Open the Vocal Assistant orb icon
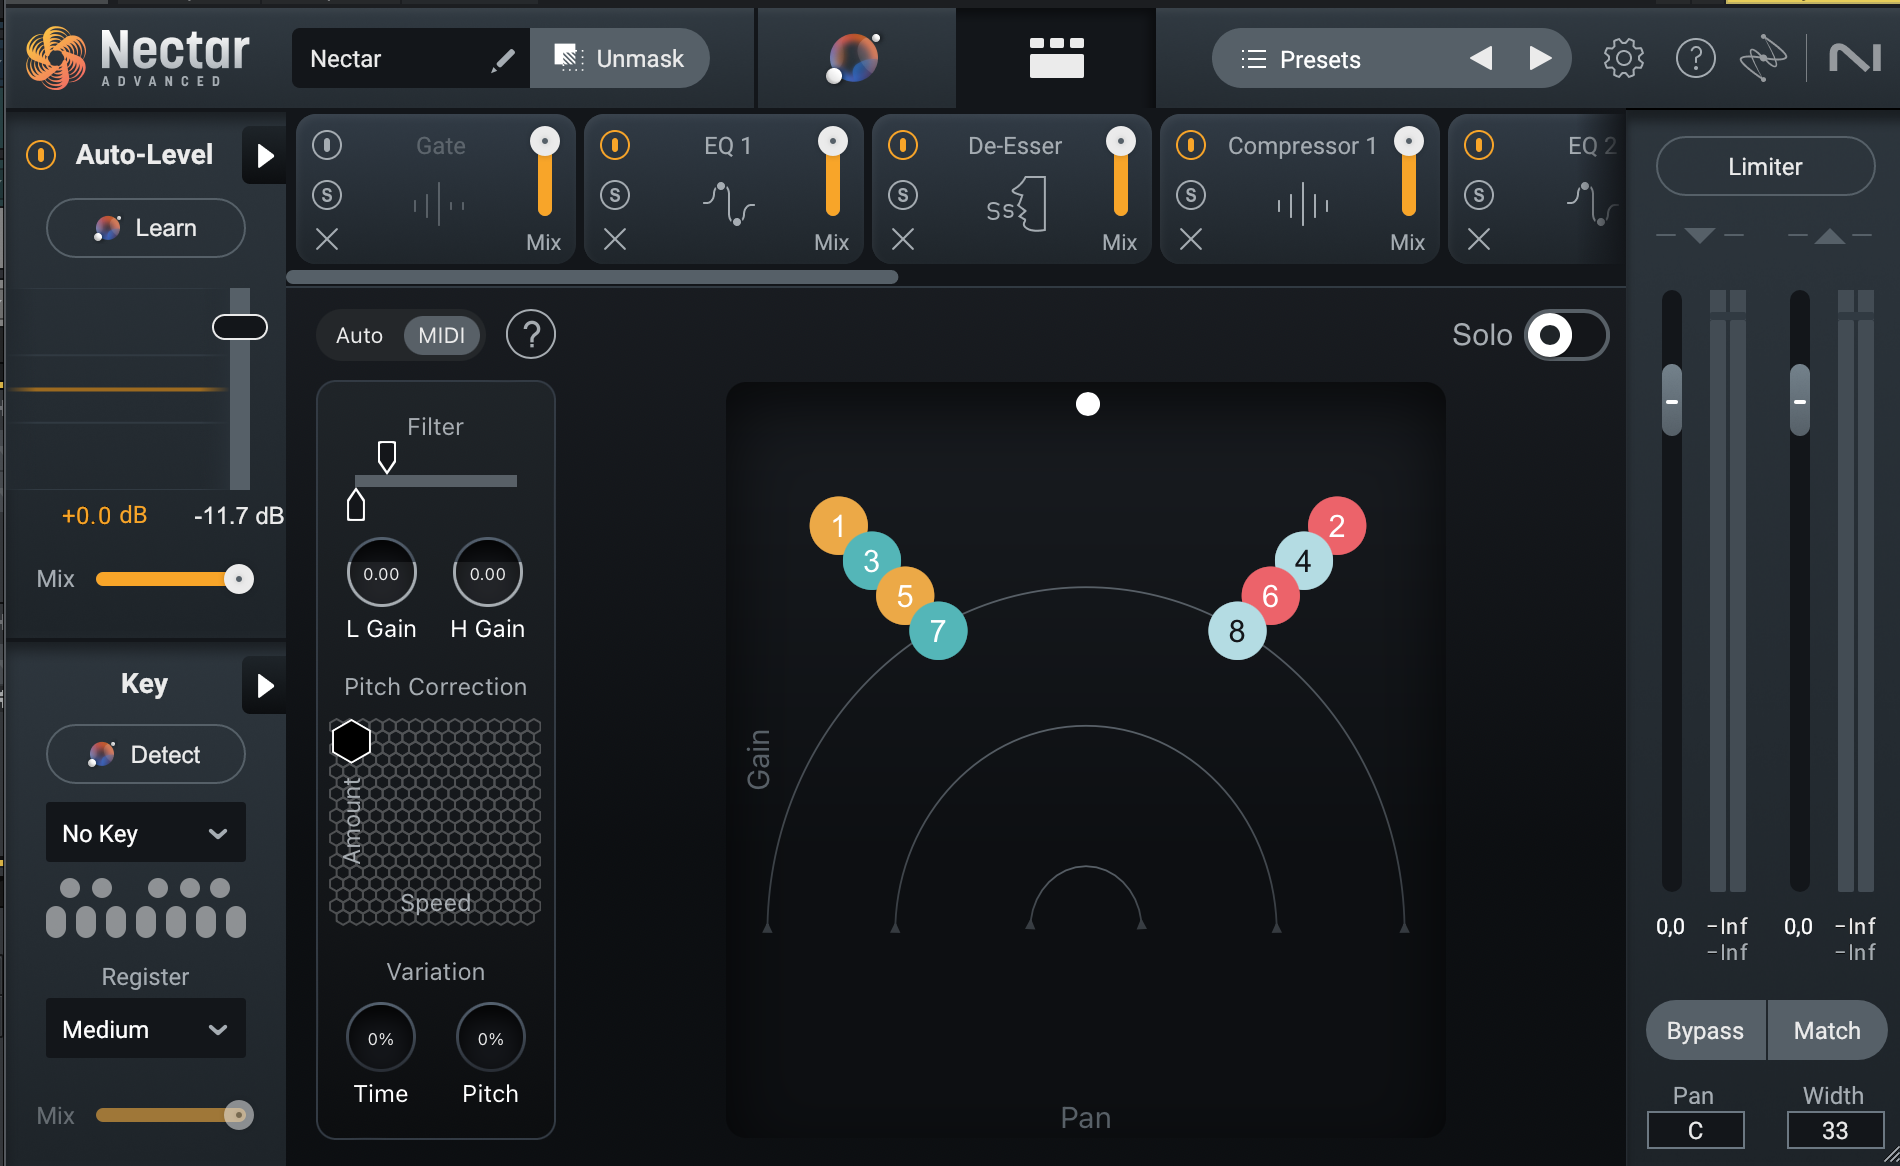This screenshot has height=1166, width=1900. [853, 58]
